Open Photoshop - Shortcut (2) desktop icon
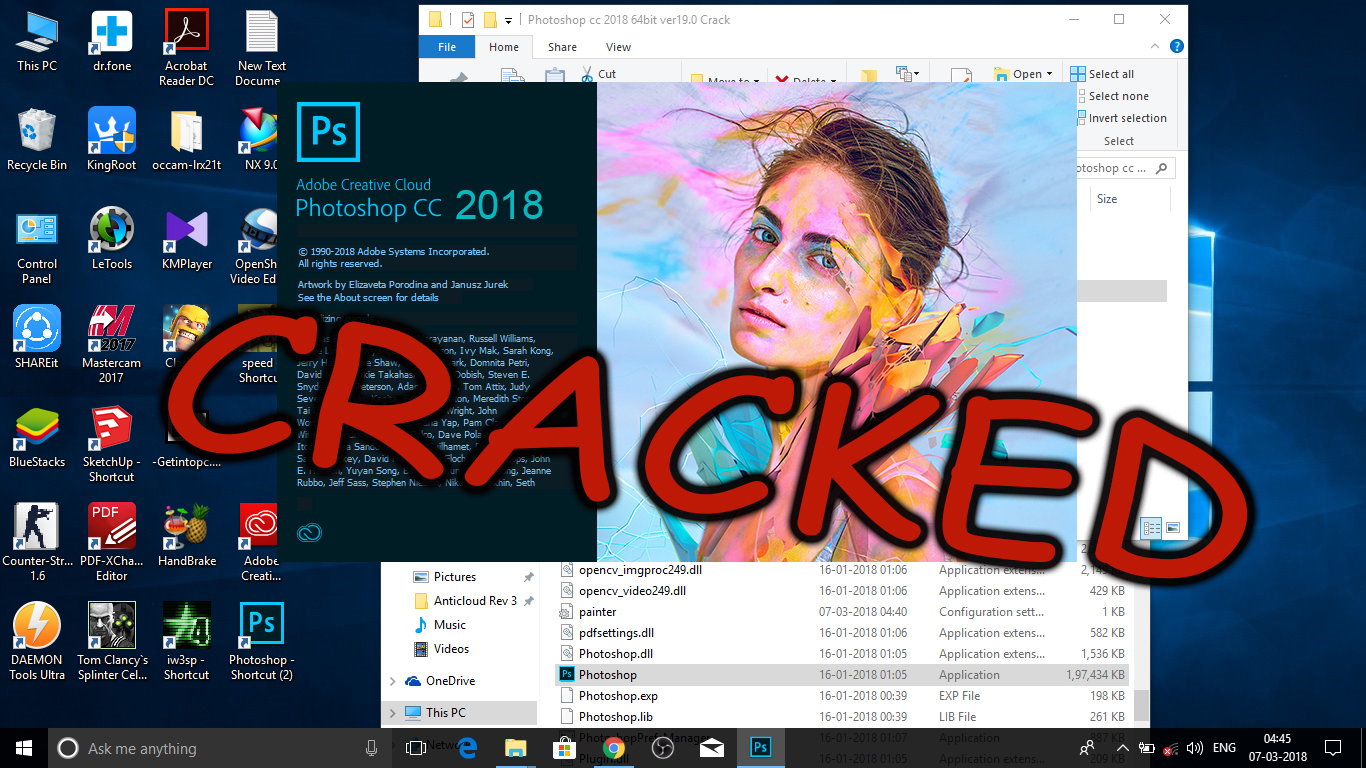The width and height of the screenshot is (1366, 768). [x=260, y=642]
